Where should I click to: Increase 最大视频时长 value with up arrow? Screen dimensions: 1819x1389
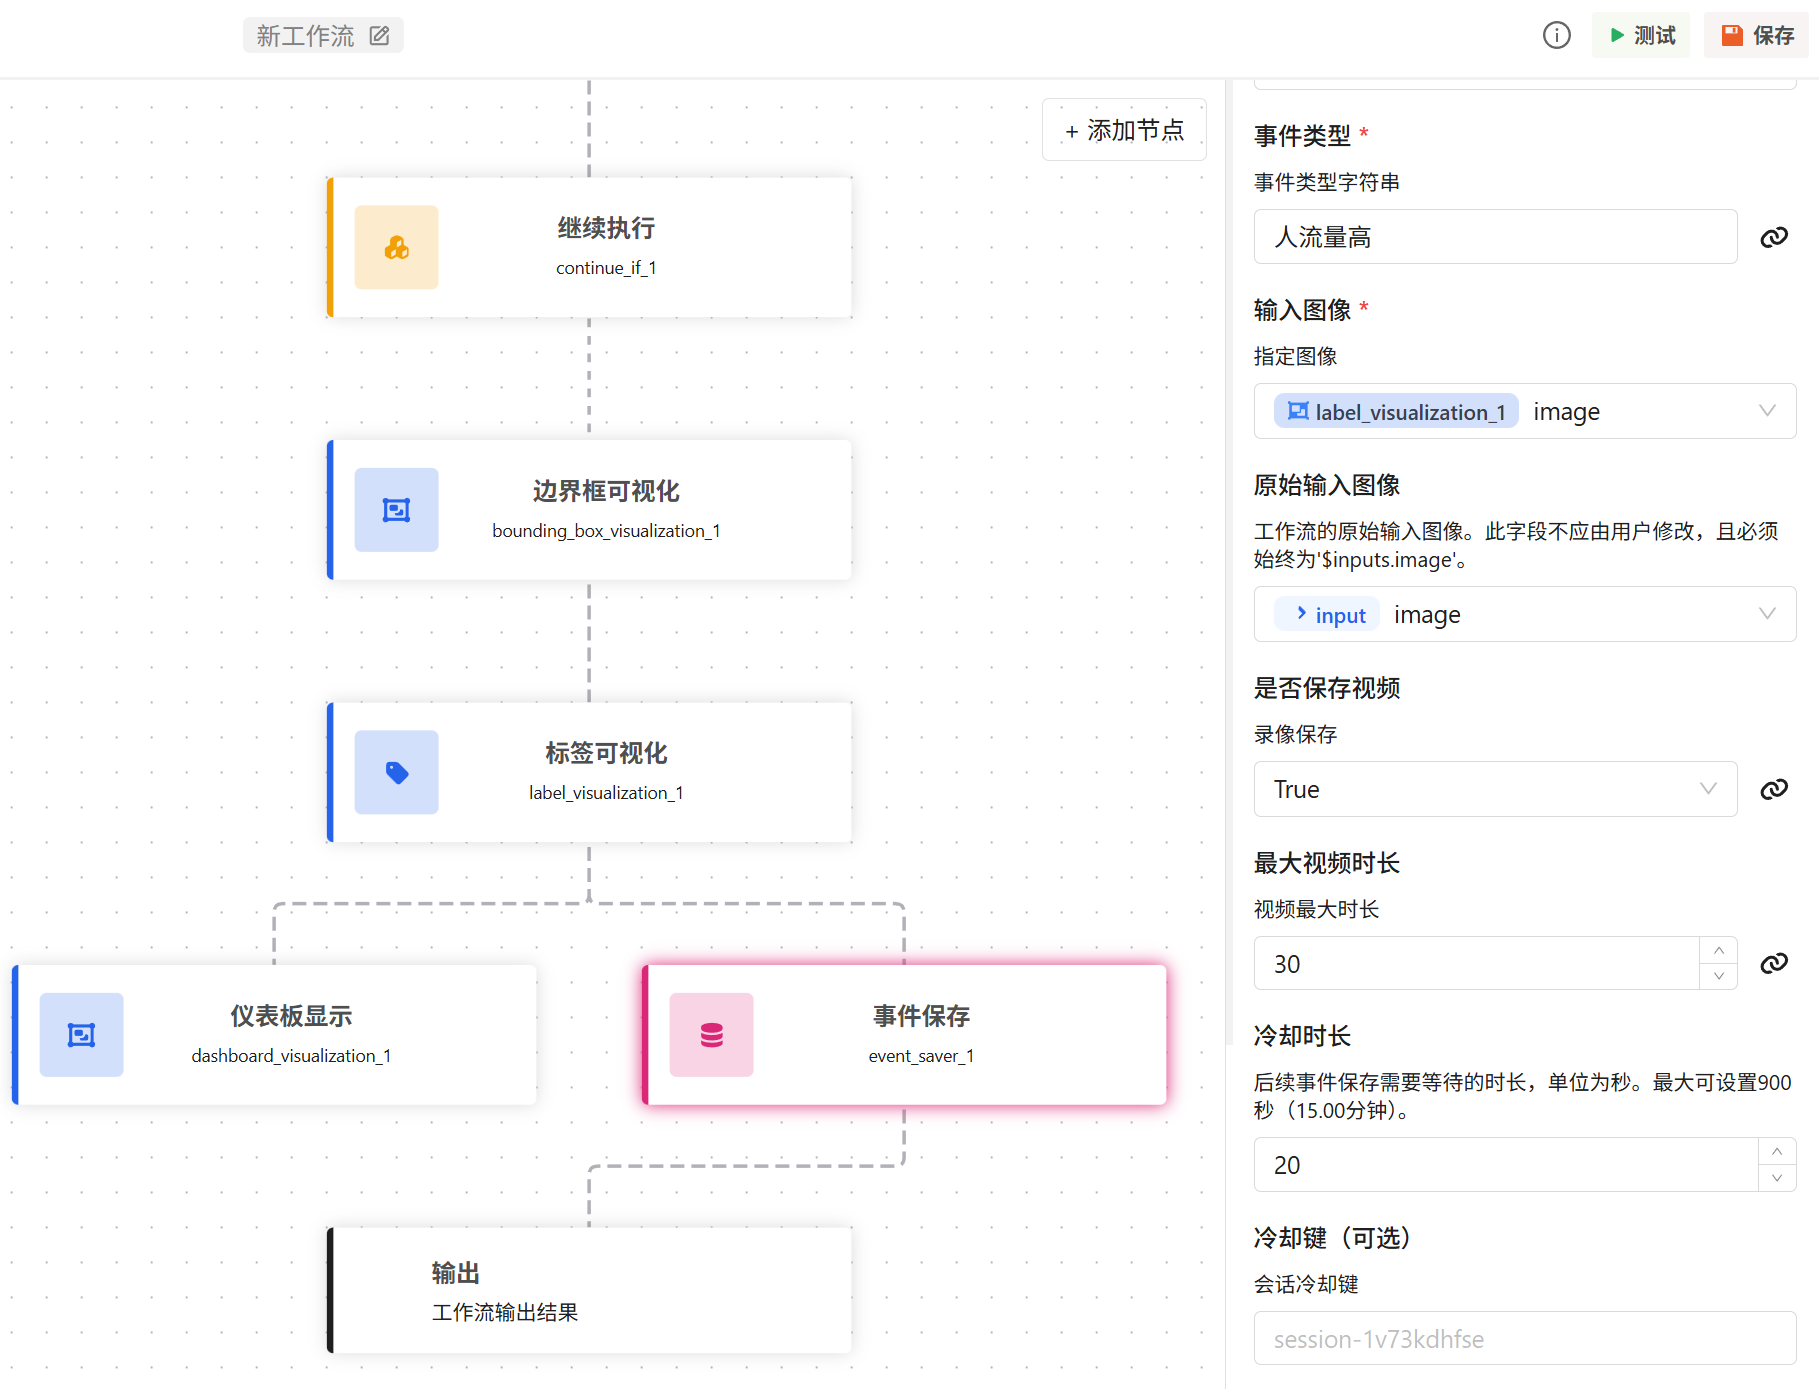1718,951
